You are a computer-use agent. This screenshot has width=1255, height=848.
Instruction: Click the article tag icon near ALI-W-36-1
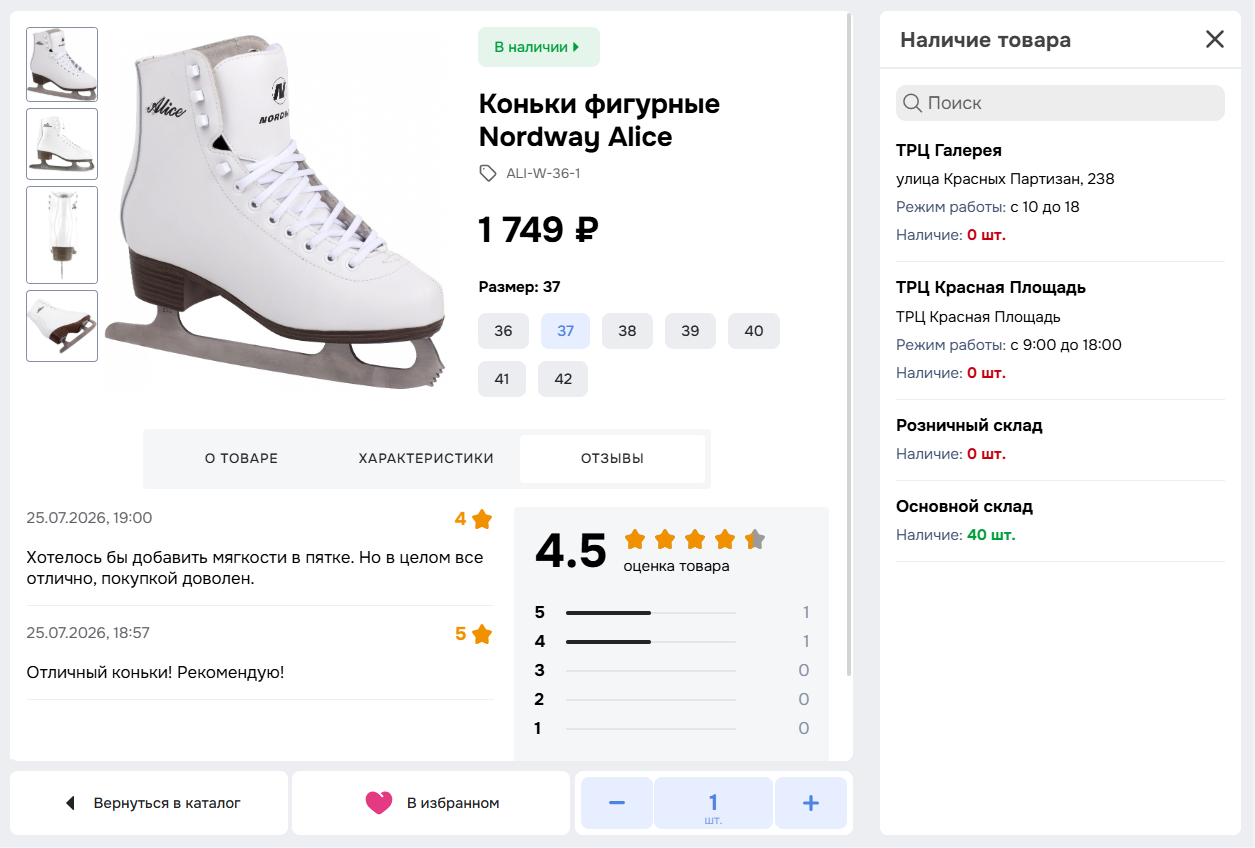click(488, 173)
